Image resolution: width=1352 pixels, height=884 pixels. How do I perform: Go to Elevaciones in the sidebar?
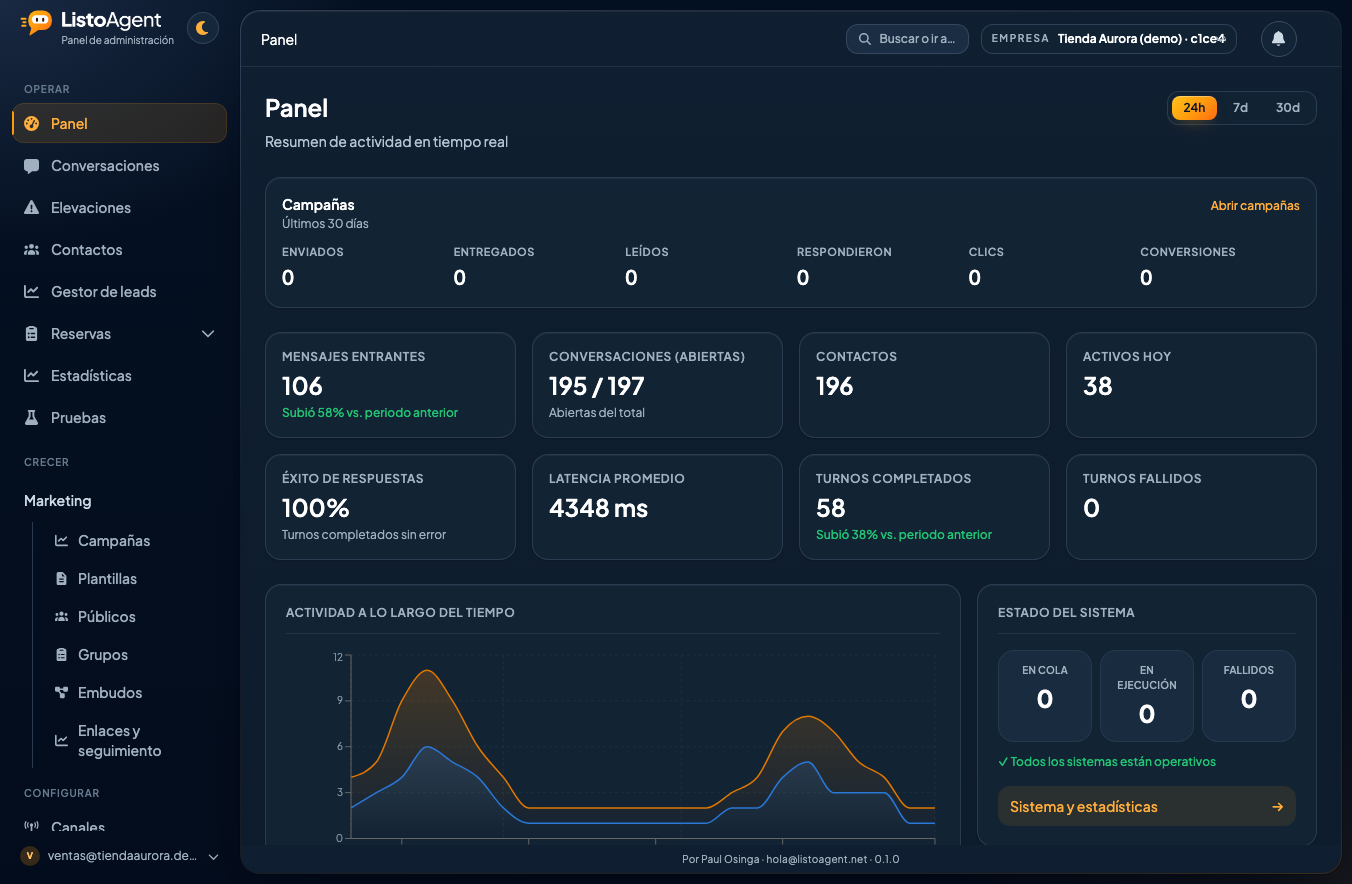coord(120,208)
